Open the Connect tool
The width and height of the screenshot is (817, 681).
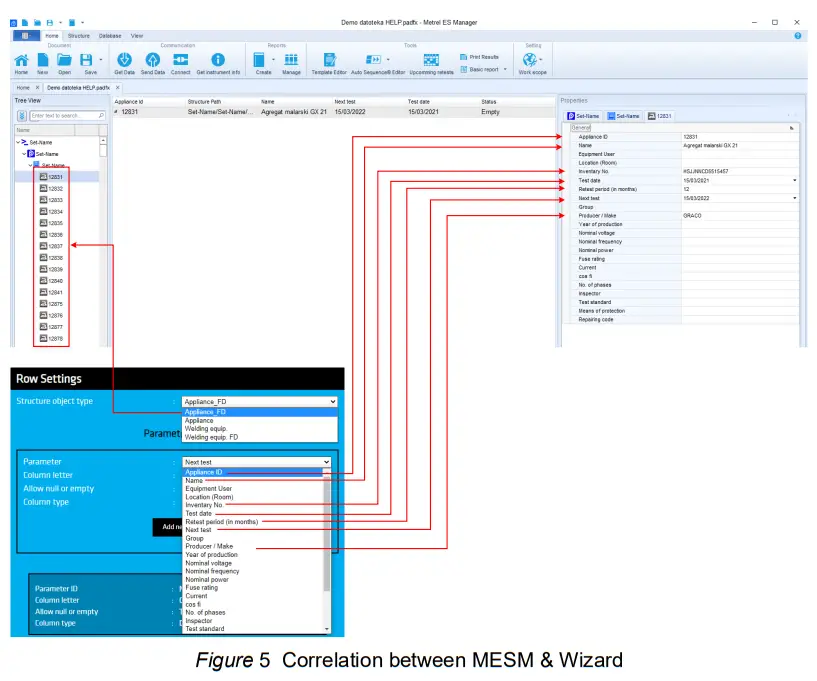(180, 59)
